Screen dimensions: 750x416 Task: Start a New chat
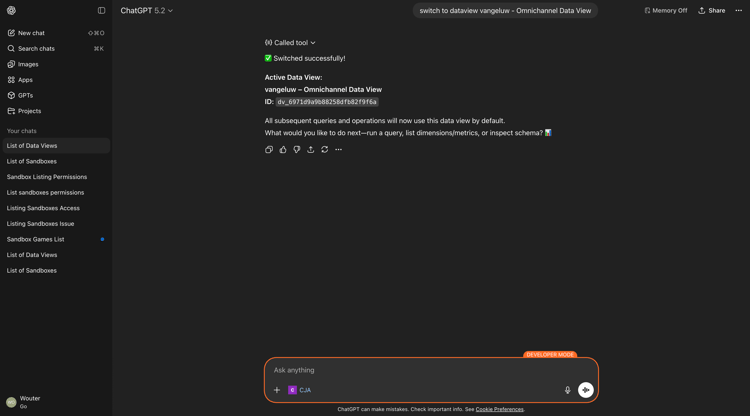(56, 33)
